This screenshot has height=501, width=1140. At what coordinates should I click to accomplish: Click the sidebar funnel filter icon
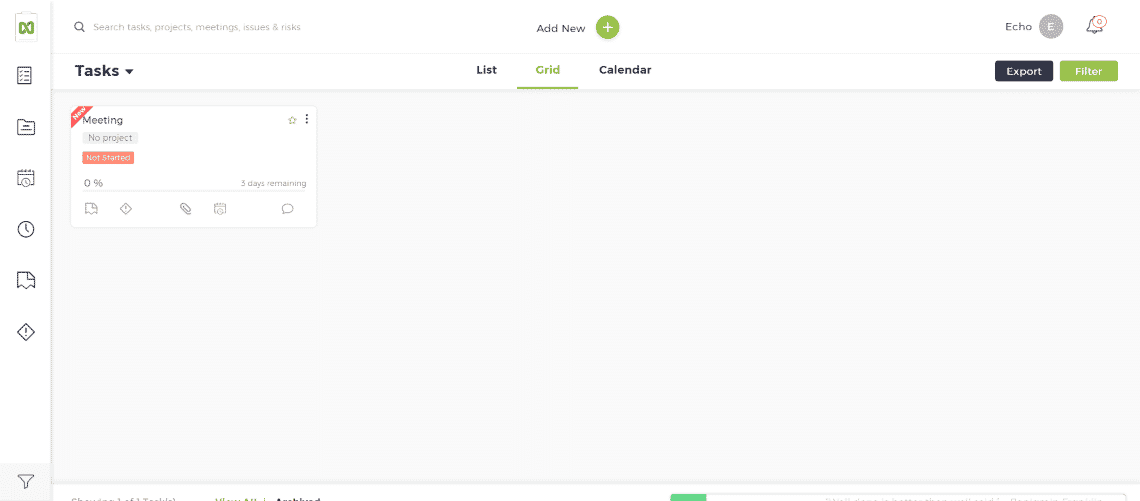pyautogui.click(x=25, y=481)
